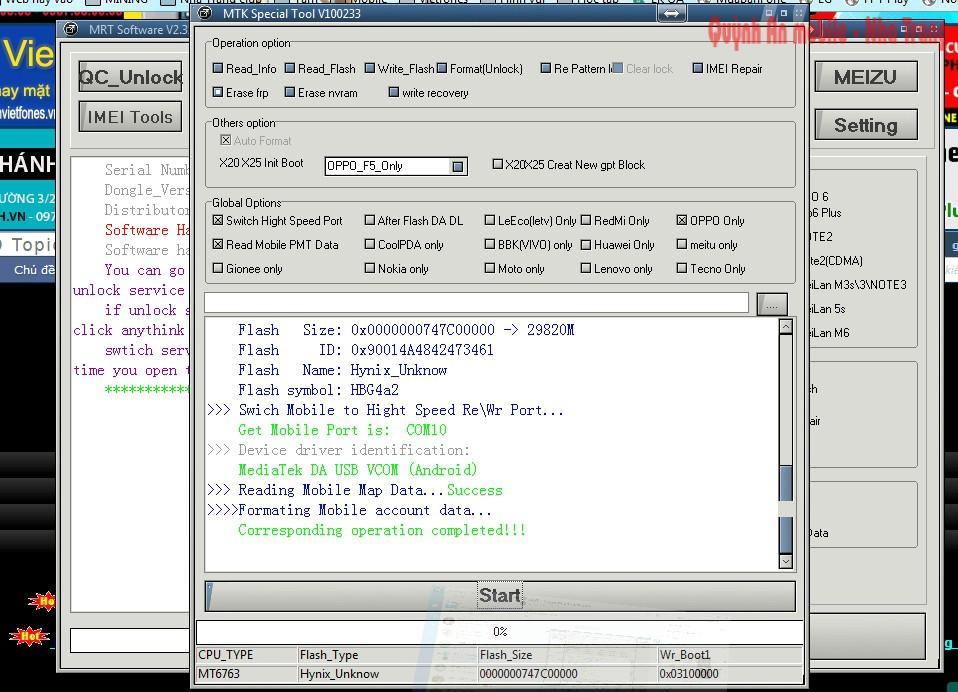Check the RedMi Only option
Viewport: 958px width, 692px height.
pyautogui.click(x=586, y=220)
